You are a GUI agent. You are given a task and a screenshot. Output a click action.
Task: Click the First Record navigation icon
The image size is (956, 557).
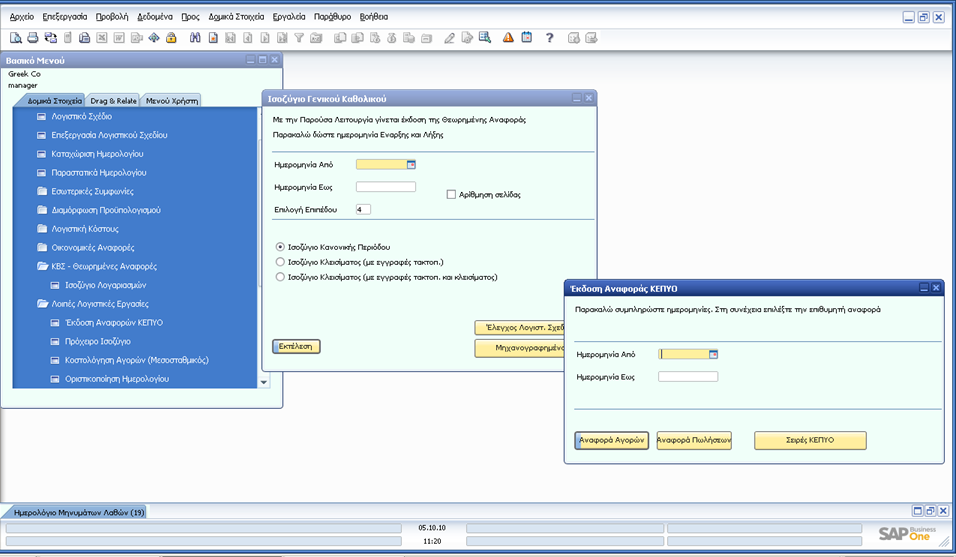click(230, 38)
